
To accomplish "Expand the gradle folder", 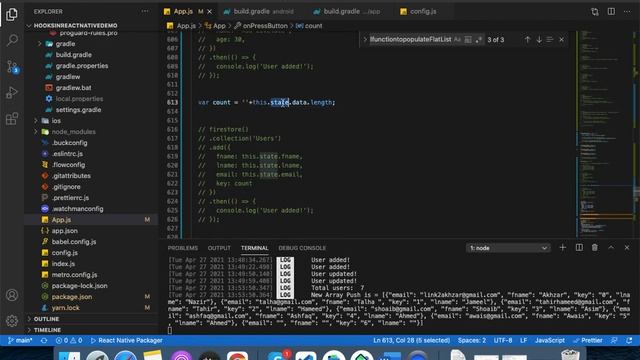I will pyautogui.click(x=65, y=44).
